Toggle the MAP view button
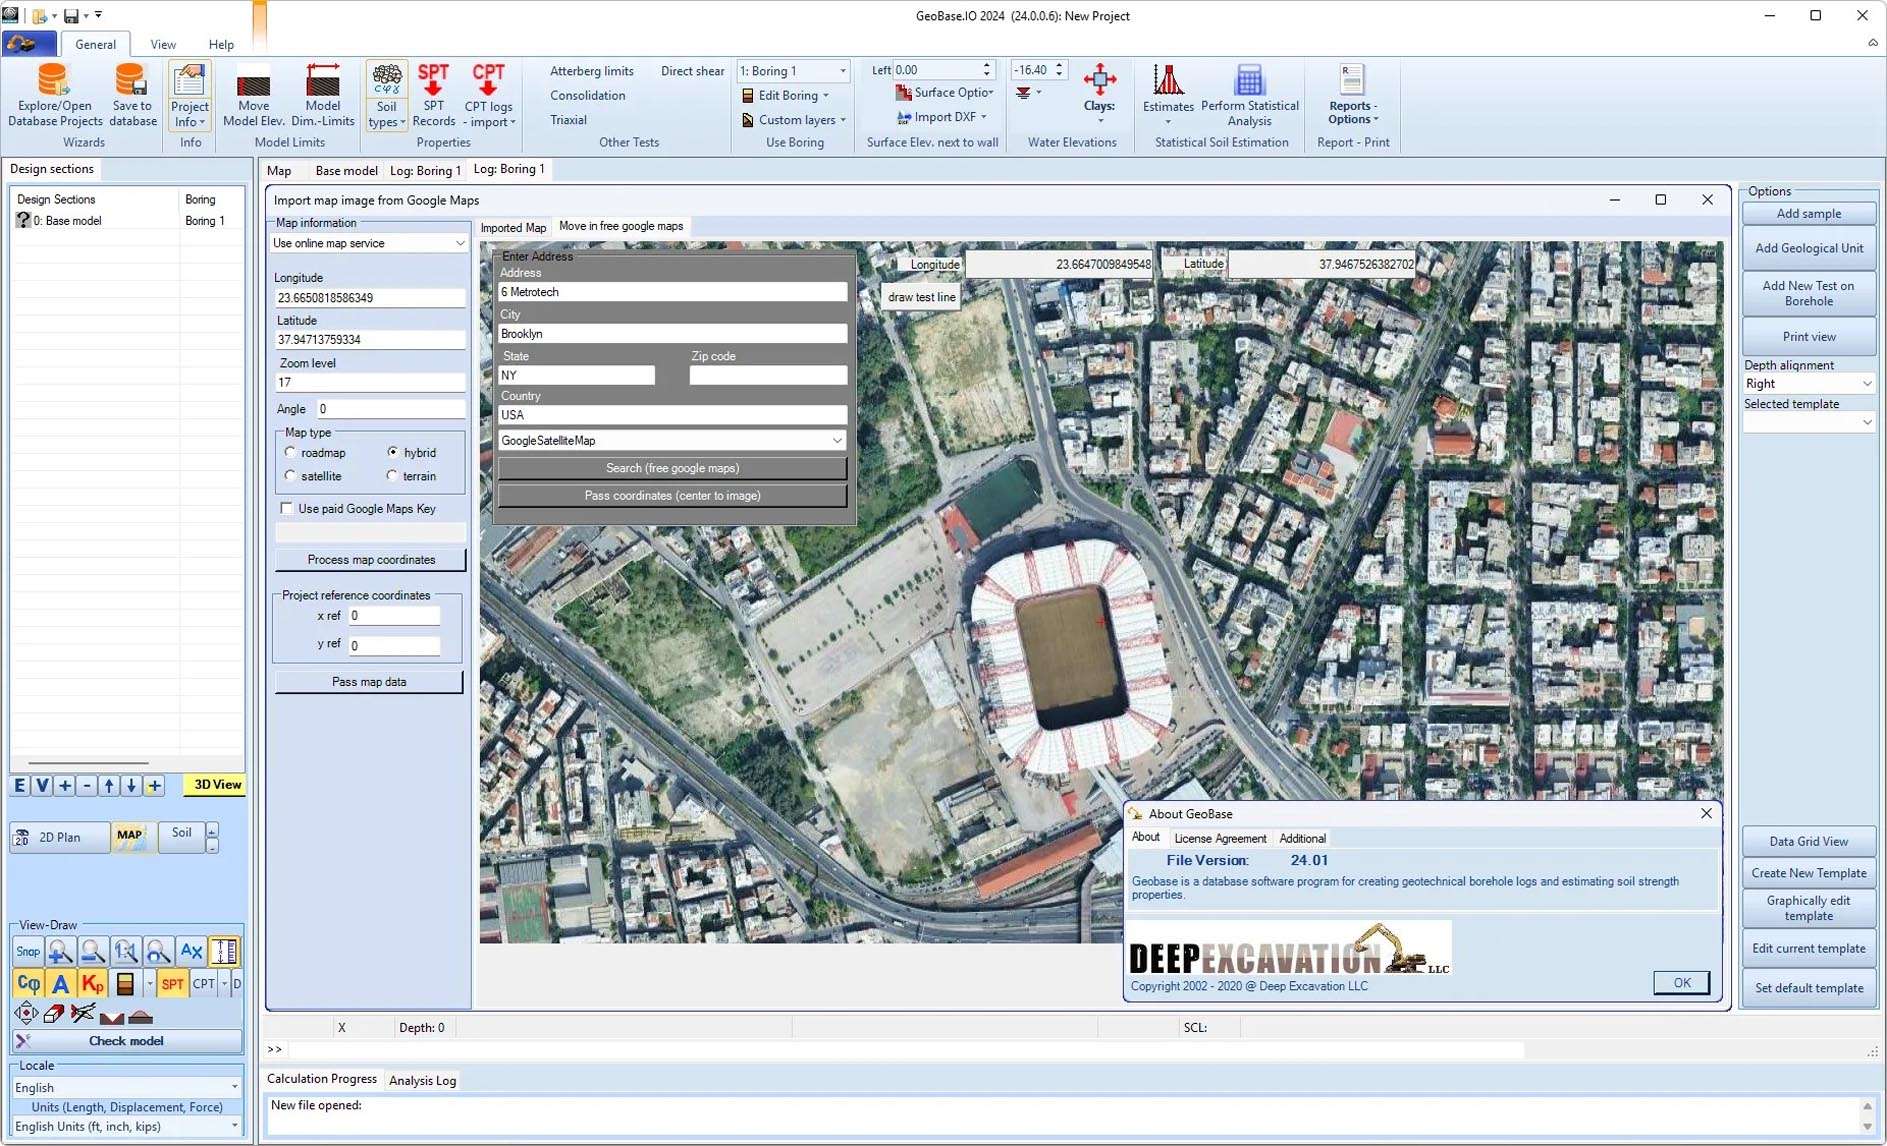1887x1146 pixels. click(x=130, y=836)
